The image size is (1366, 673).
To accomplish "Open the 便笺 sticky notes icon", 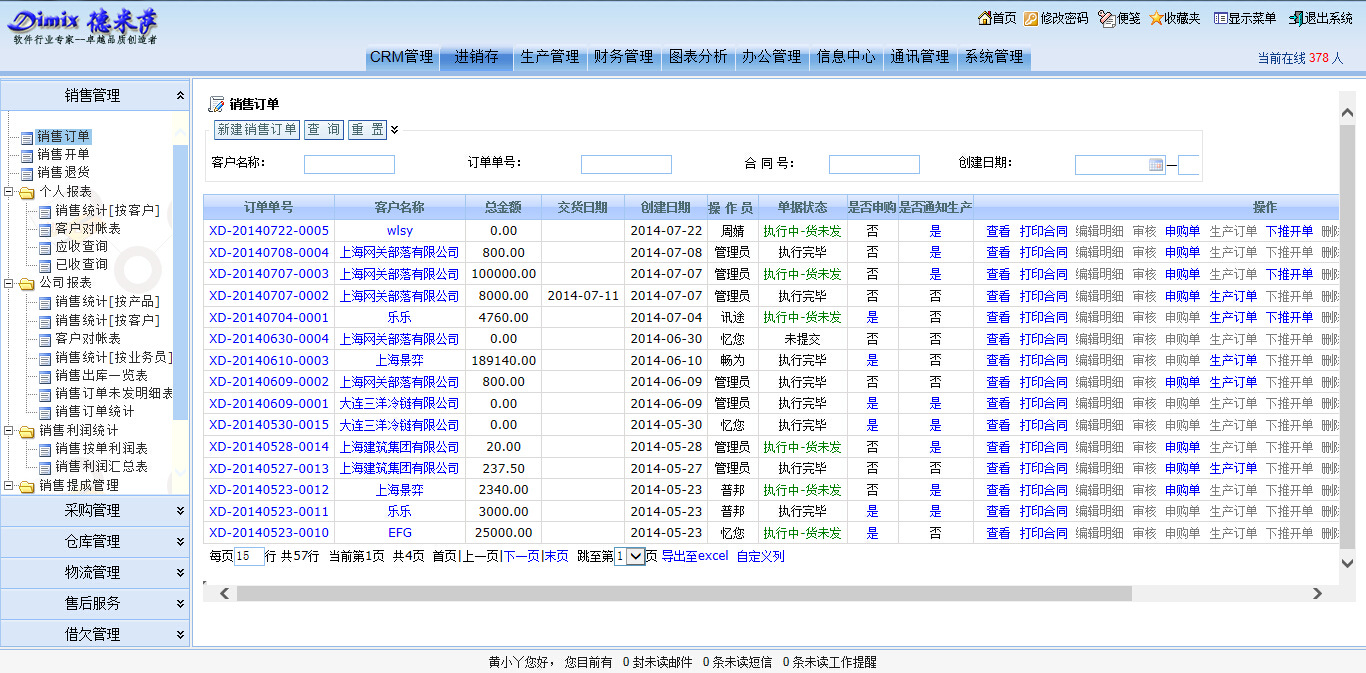I will coord(1106,18).
